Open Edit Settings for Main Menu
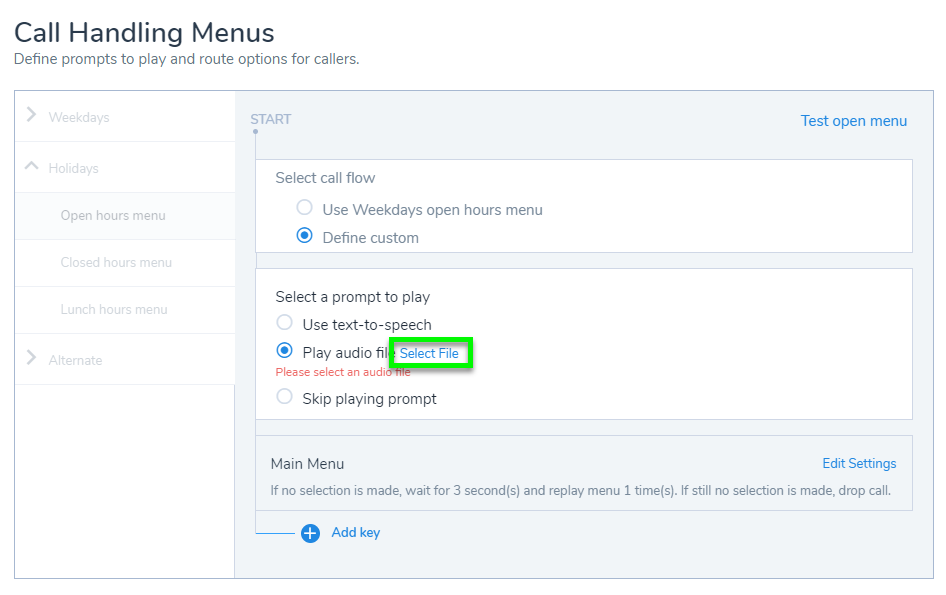The image size is (946, 595). 859,463
